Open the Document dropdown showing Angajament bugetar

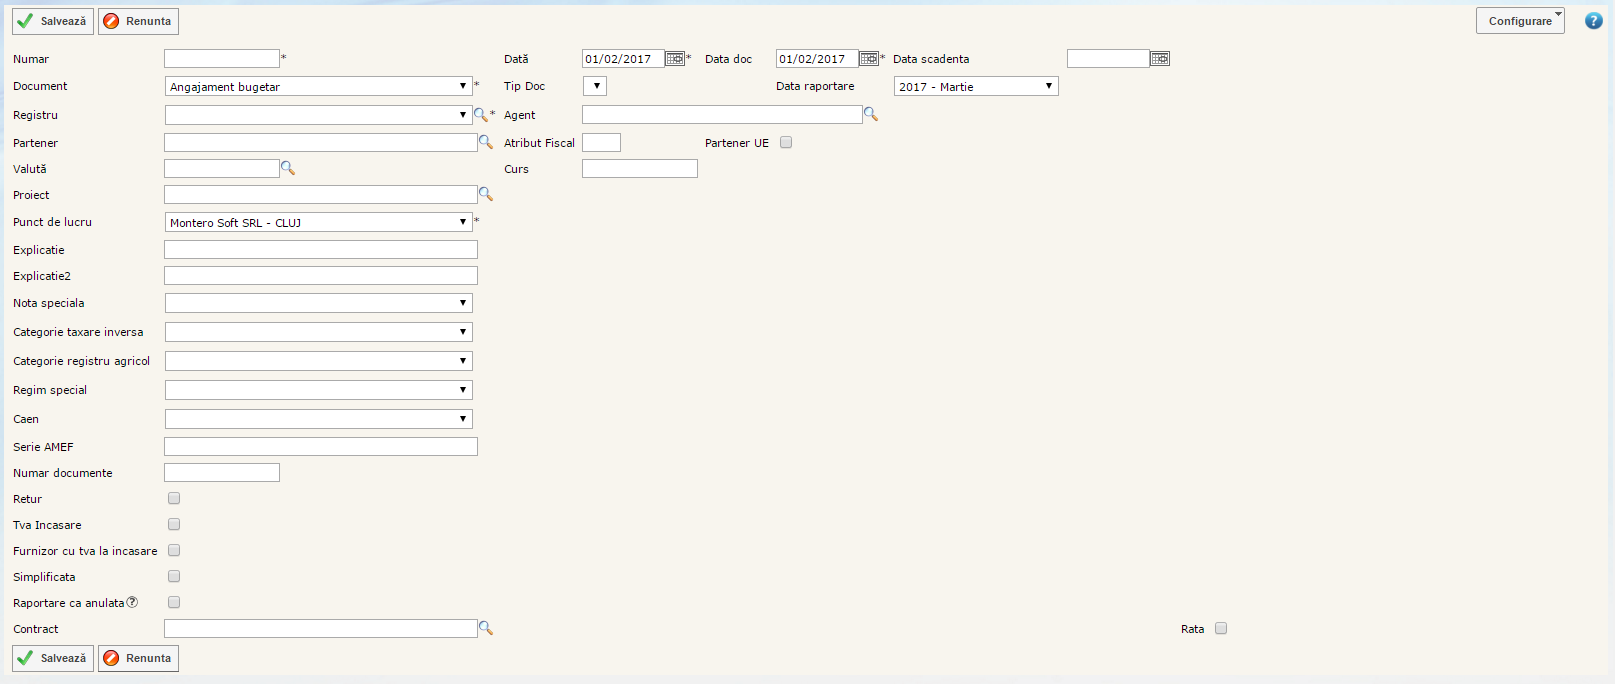(318, 87)
